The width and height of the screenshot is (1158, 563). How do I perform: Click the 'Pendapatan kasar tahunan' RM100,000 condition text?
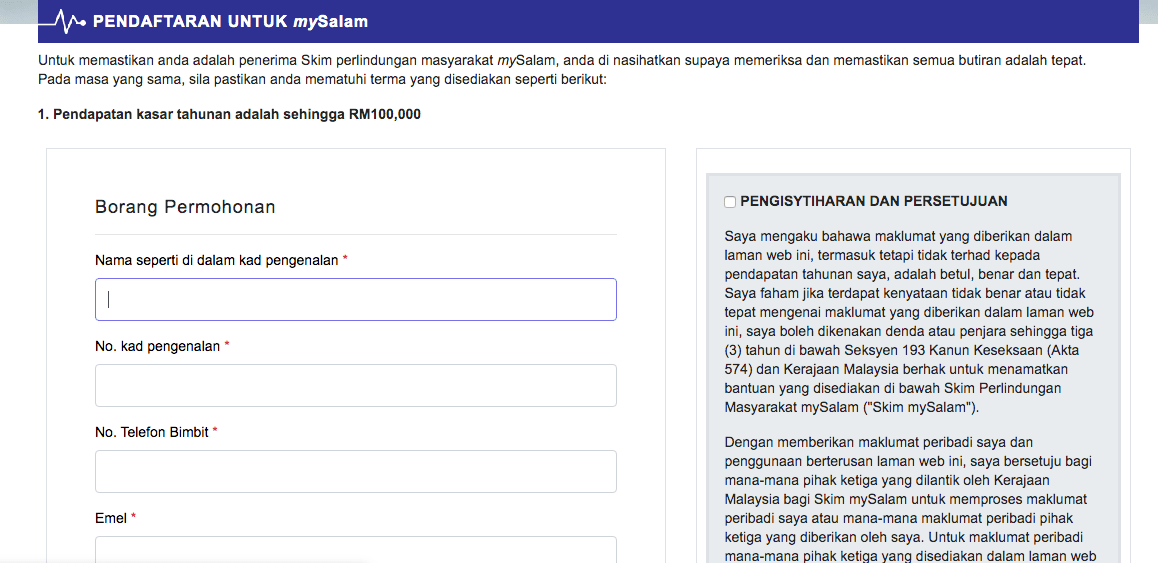pyautogui.click(x=230, y=115)
